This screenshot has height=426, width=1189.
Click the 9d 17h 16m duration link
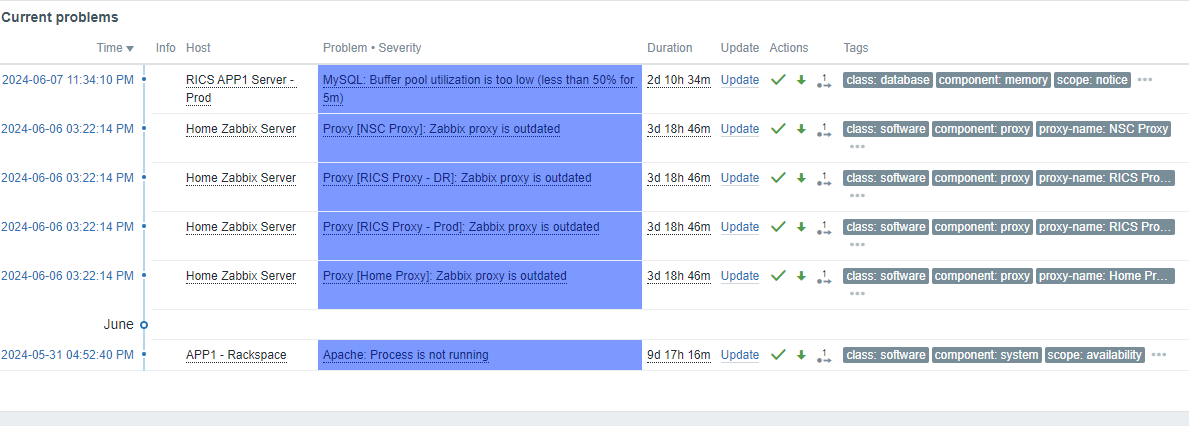tap(678, 355)
